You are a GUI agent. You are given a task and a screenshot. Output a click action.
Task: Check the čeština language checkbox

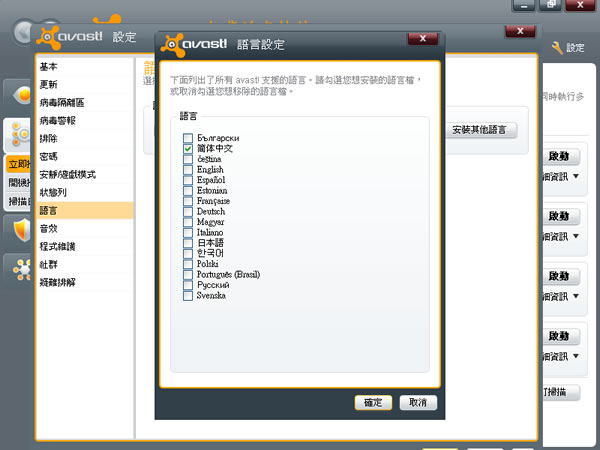pos(188,159)
